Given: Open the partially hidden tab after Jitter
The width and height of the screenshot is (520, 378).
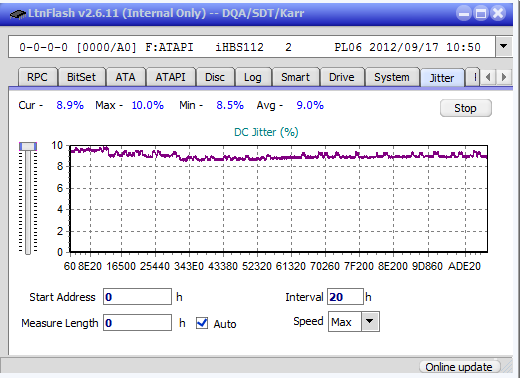Looking at the screenshot, I should click(x=473, y=77).
